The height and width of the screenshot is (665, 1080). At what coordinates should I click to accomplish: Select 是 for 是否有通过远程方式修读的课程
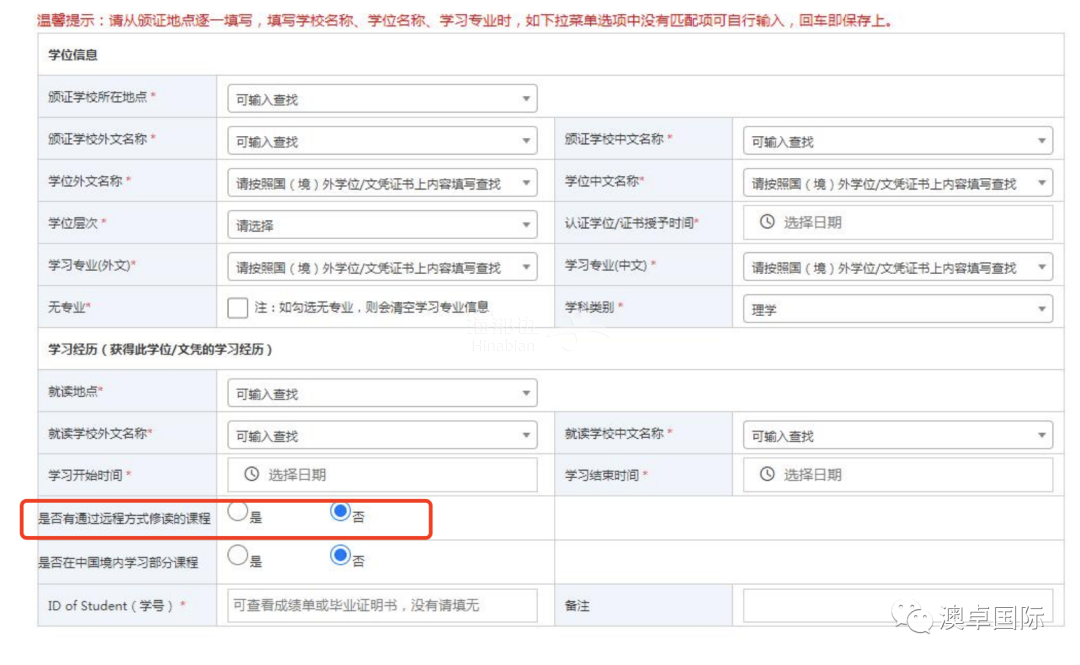[x=237, y=512]
